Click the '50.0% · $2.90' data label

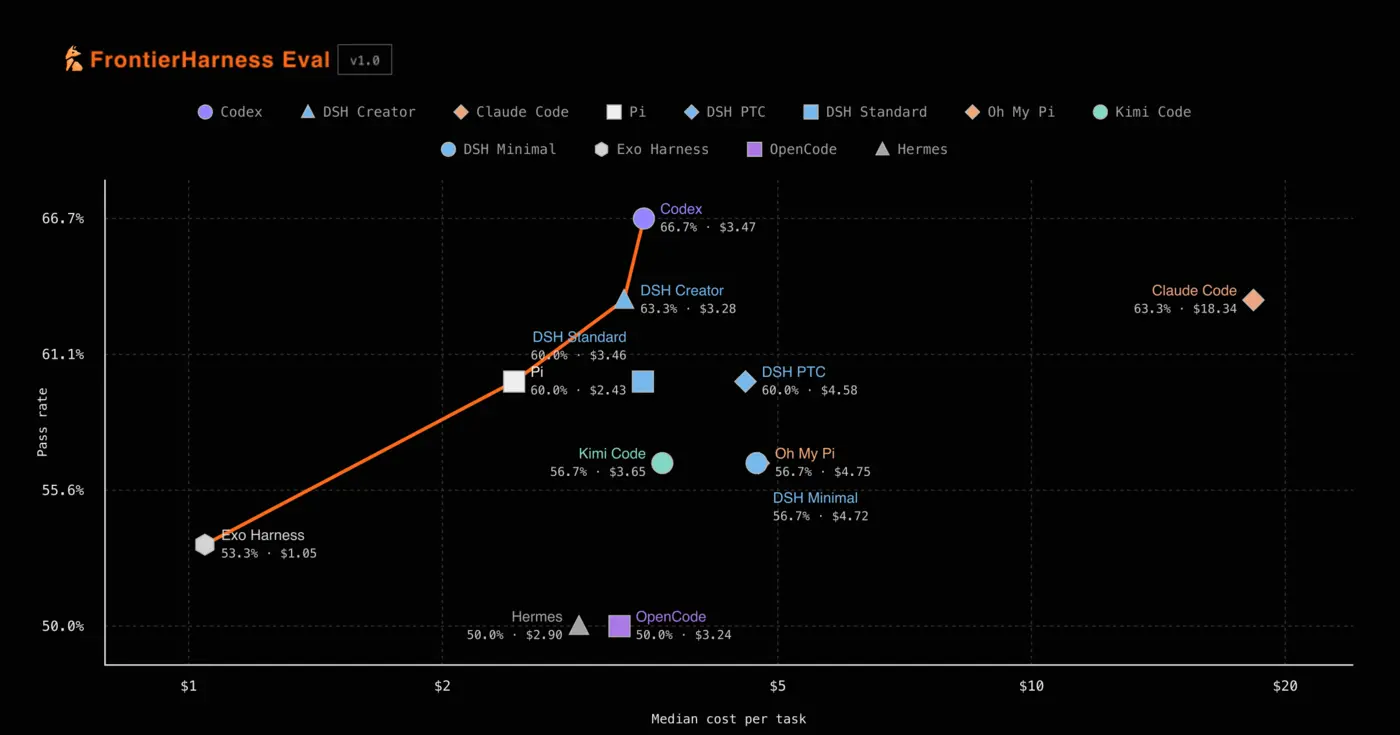pos(515,635)
